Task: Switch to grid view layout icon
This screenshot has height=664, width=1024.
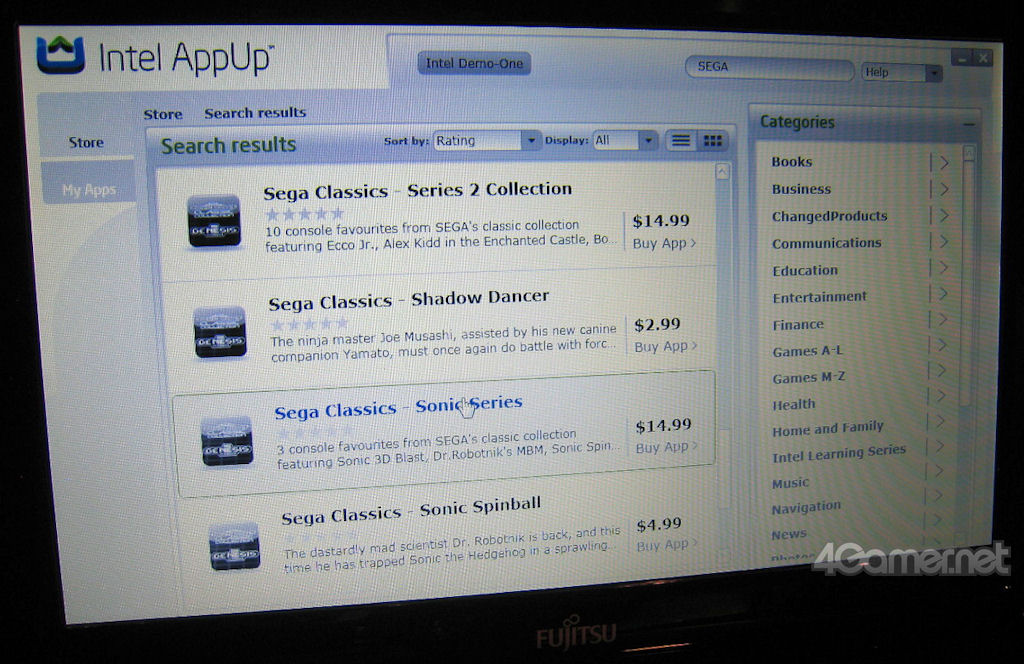Action: click(712, 140)
